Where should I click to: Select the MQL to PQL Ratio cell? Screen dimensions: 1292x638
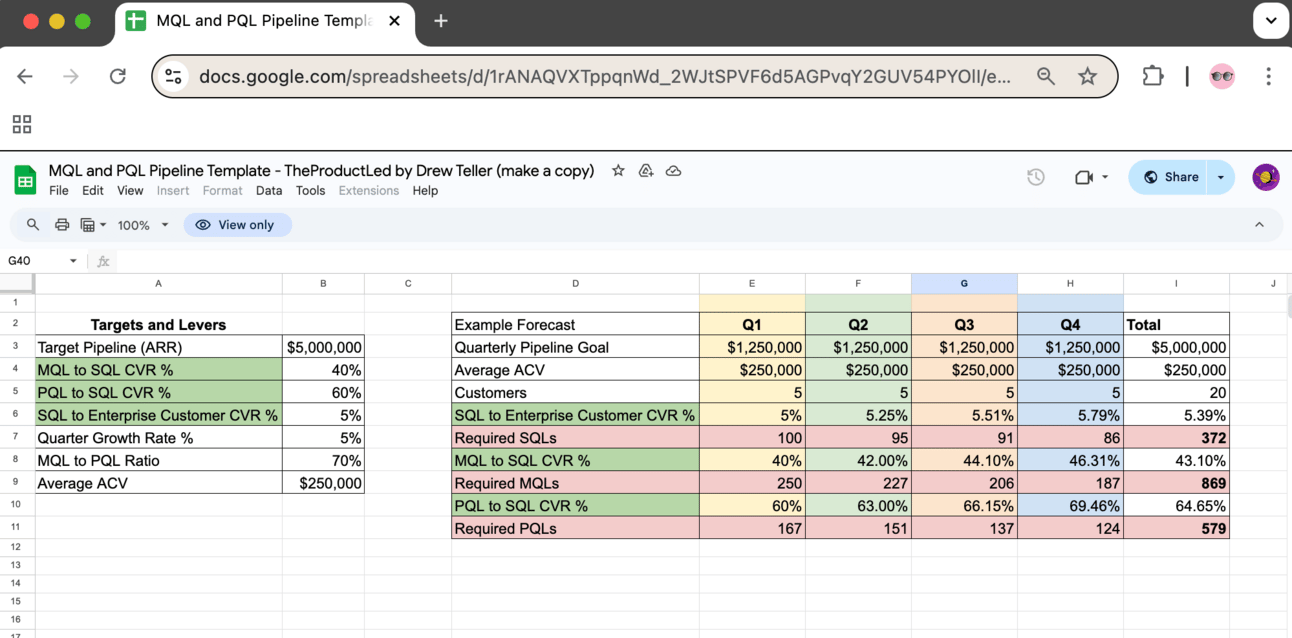pos(158,461)
